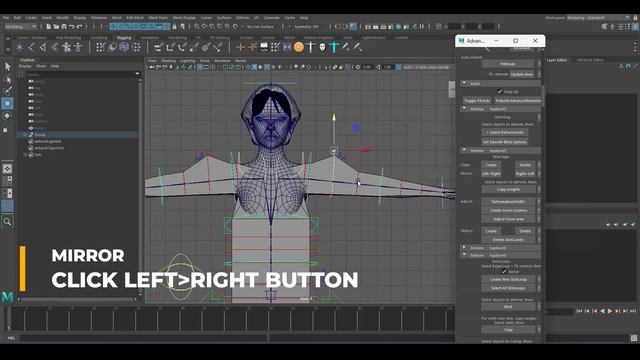Open the Workspace dropdown
This screenshot has width=640, height=360.
tap(598, 18)
